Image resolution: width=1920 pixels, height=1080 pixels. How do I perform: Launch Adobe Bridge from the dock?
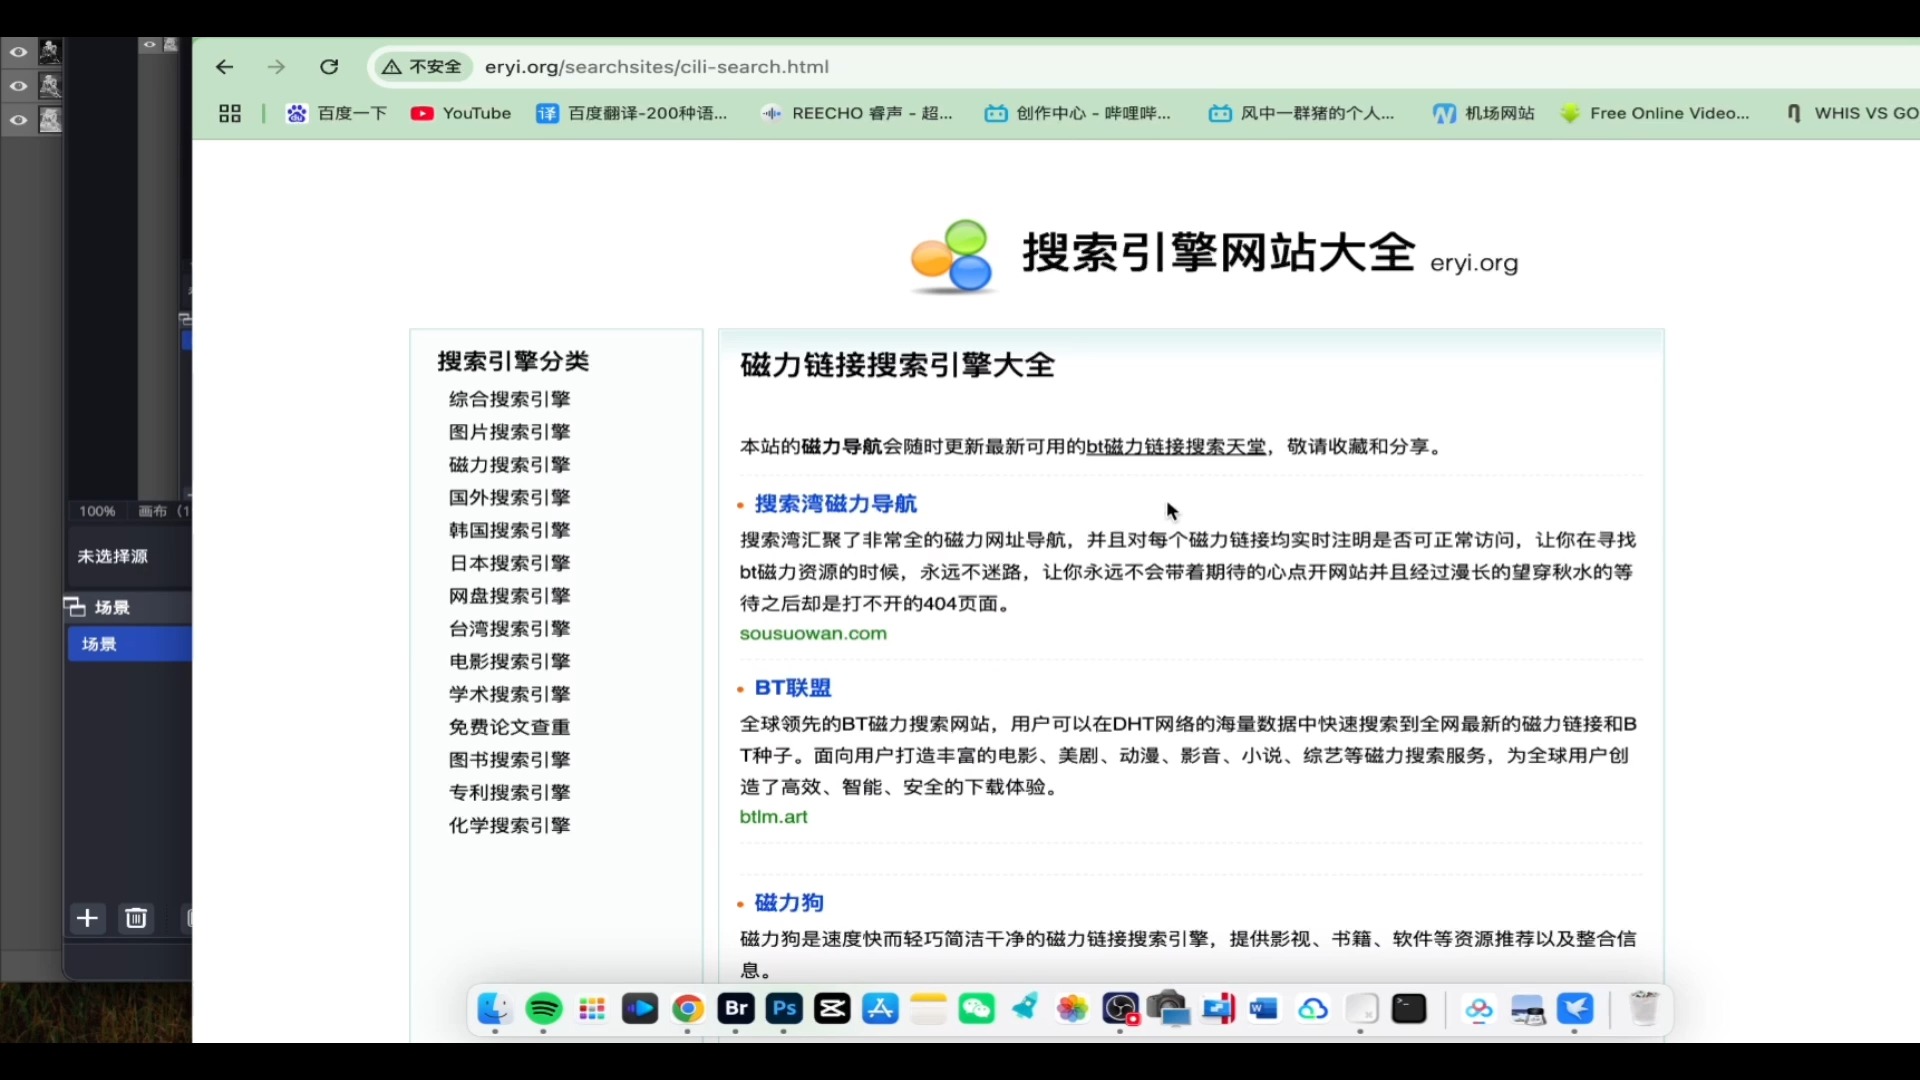coord(735,1009)
